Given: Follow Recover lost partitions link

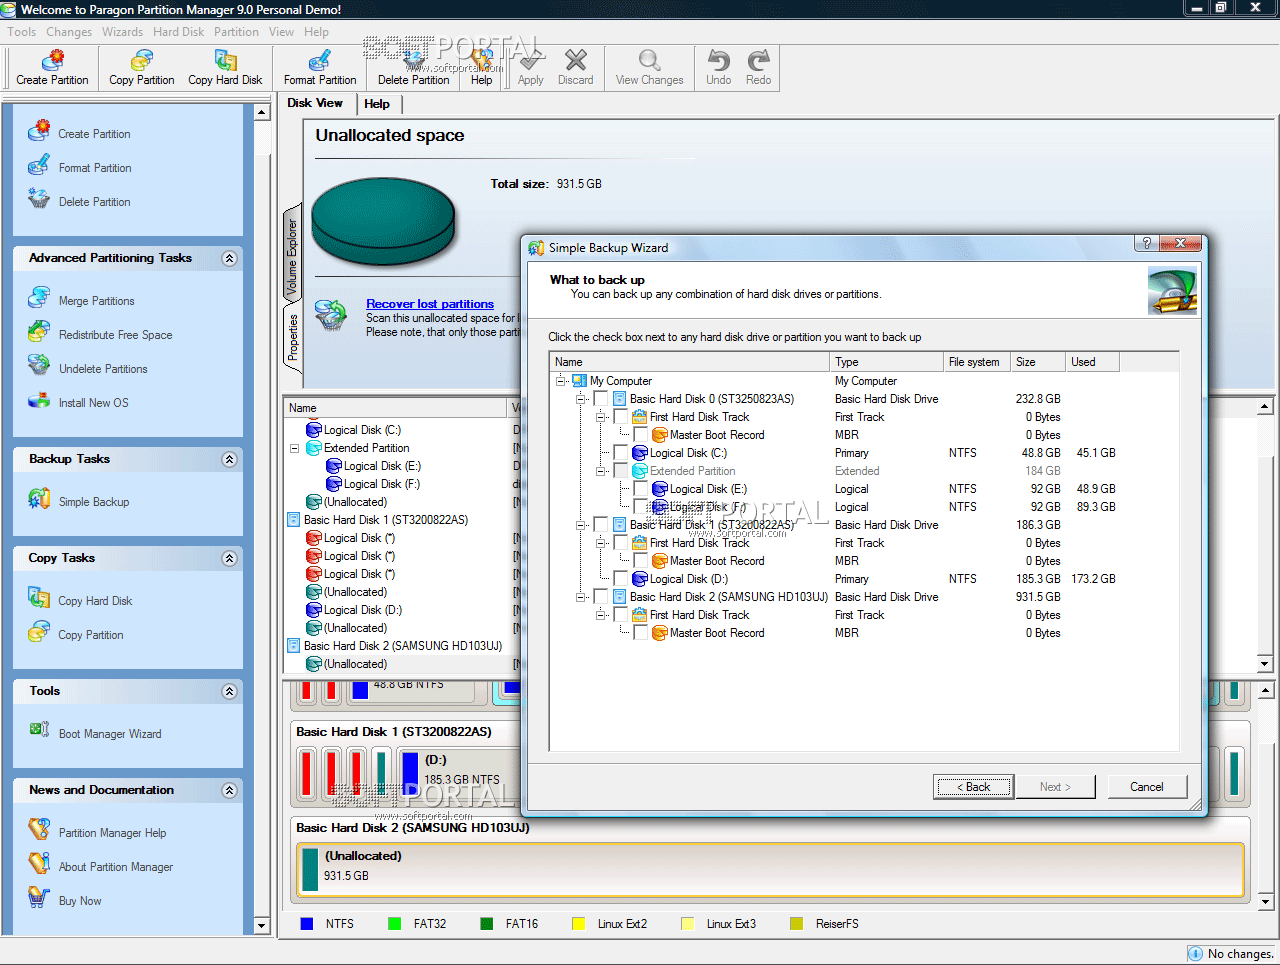Looking at the screenshot, I should [x=430, y=304].
